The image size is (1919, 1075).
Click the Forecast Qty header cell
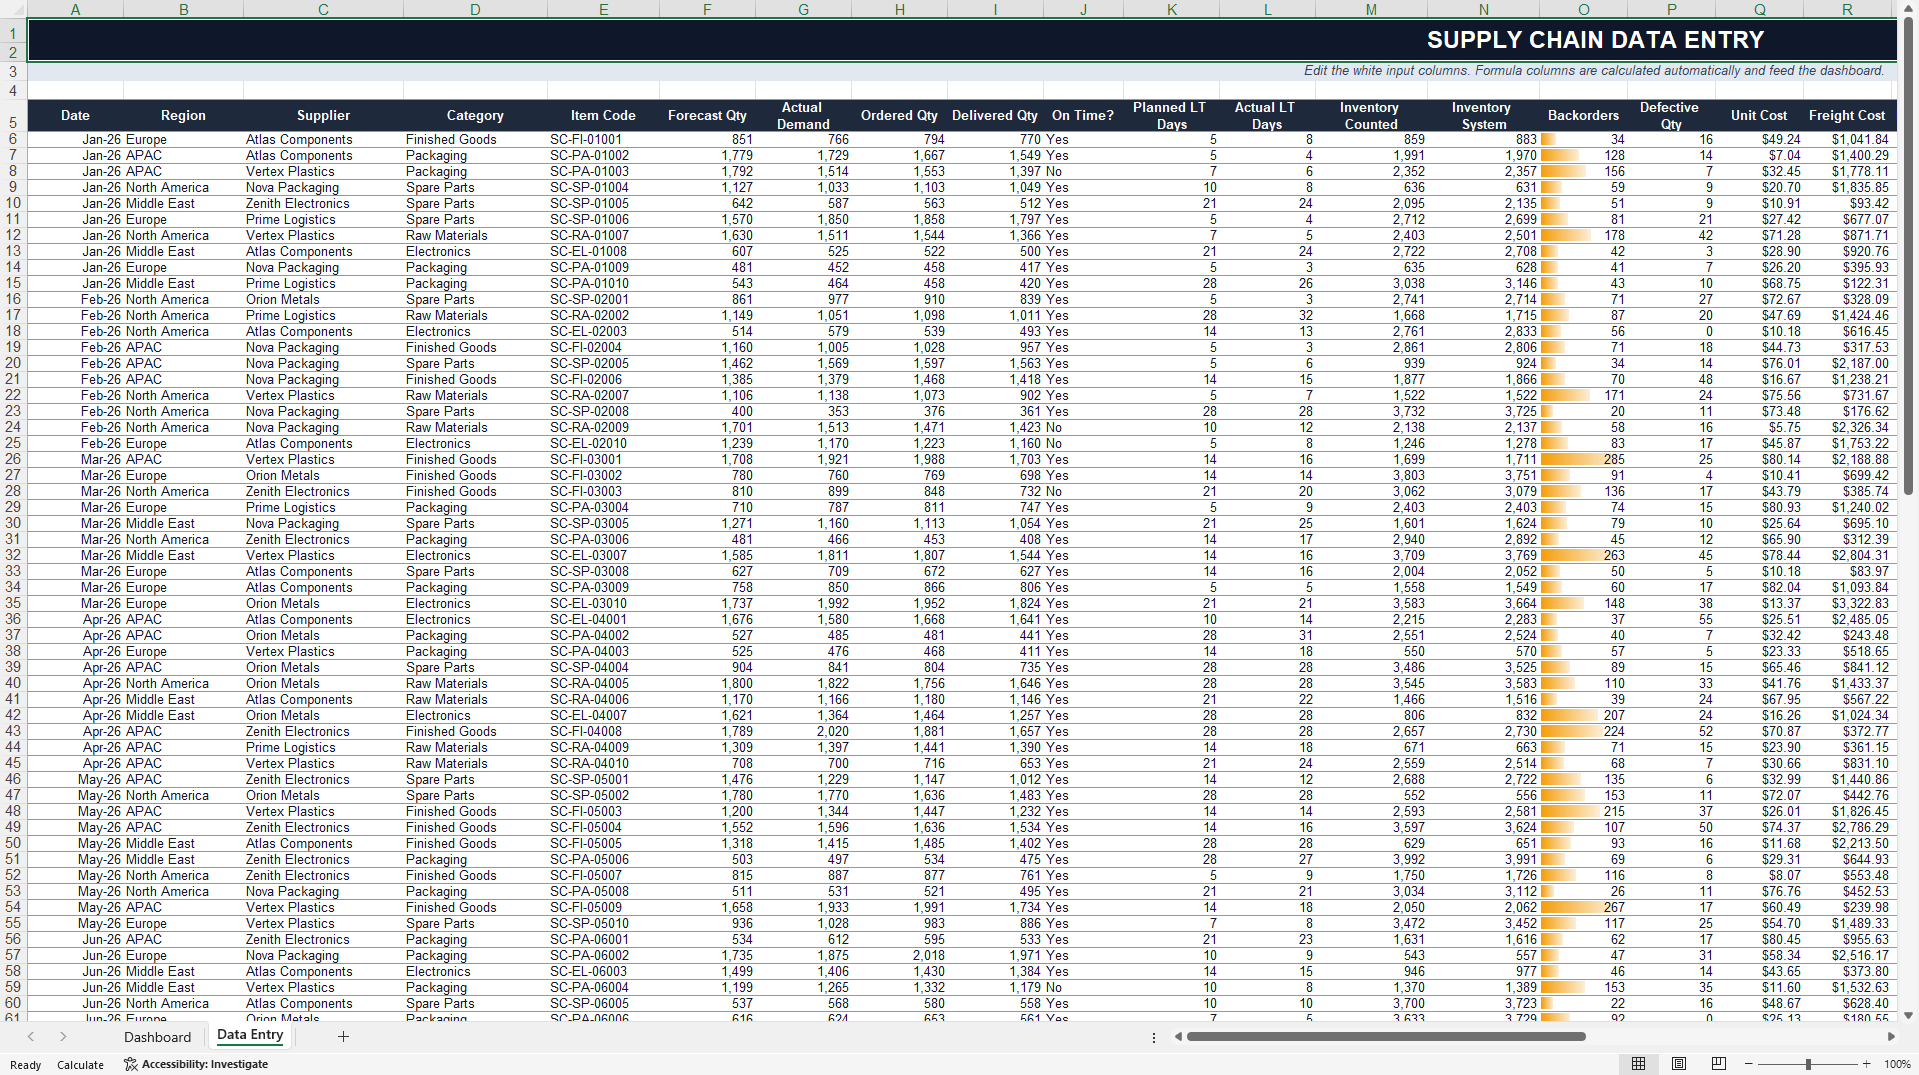pos(707,115)
